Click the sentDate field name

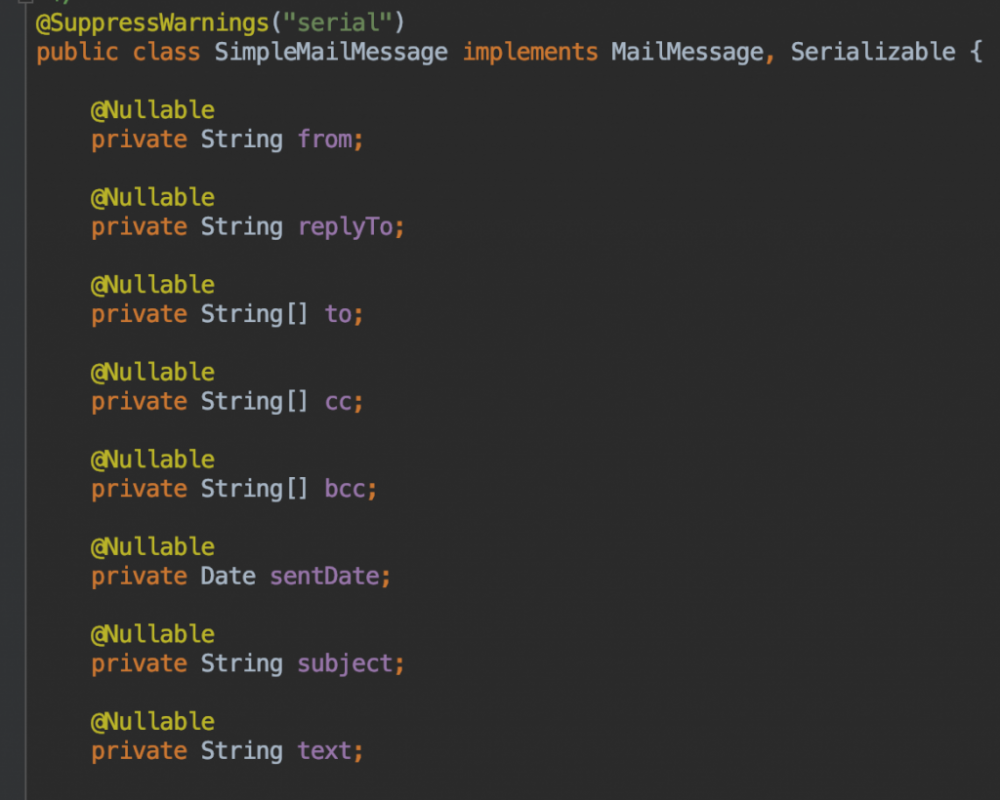325,576
